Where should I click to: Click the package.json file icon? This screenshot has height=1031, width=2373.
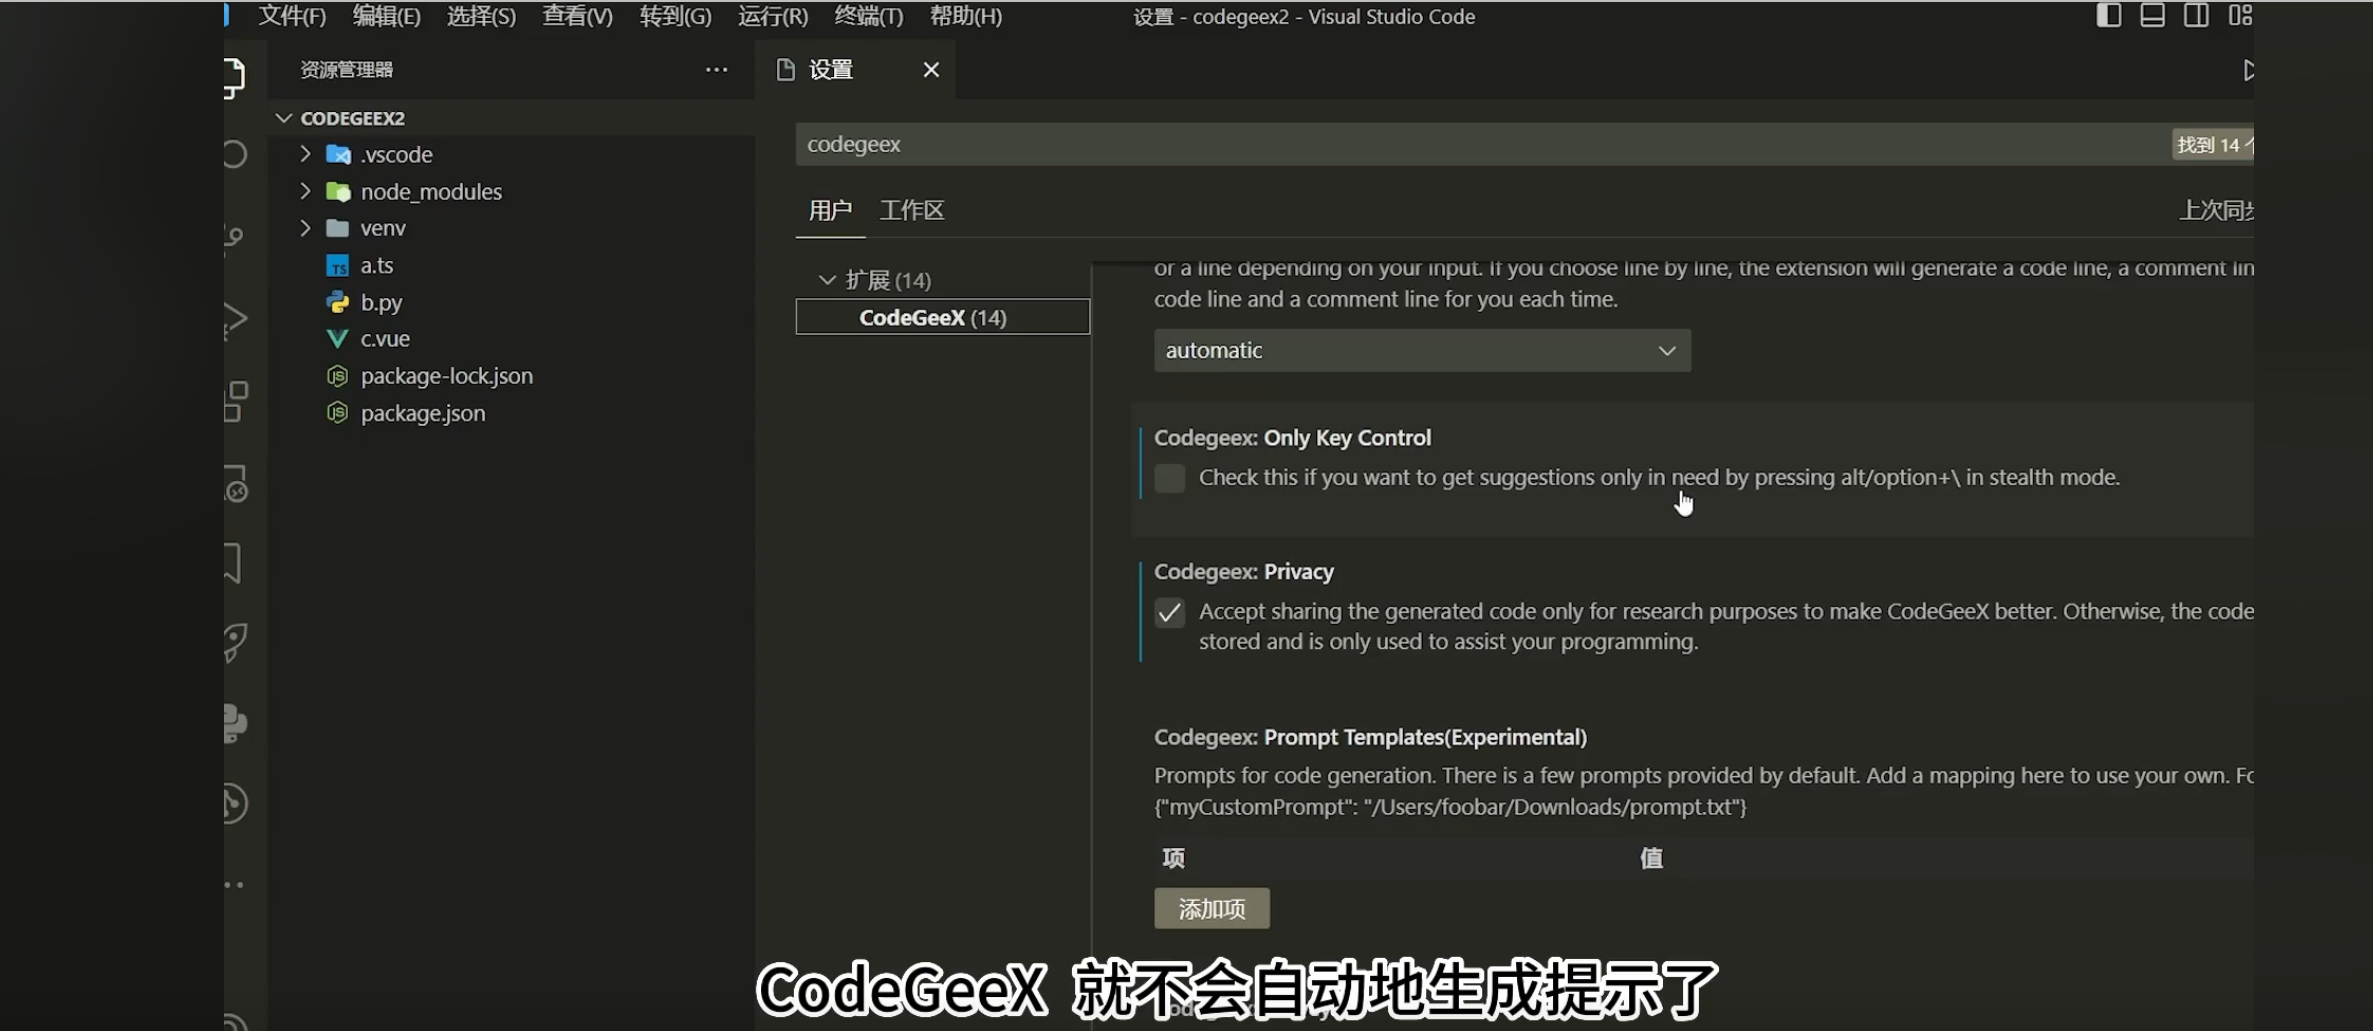[338, 413]
